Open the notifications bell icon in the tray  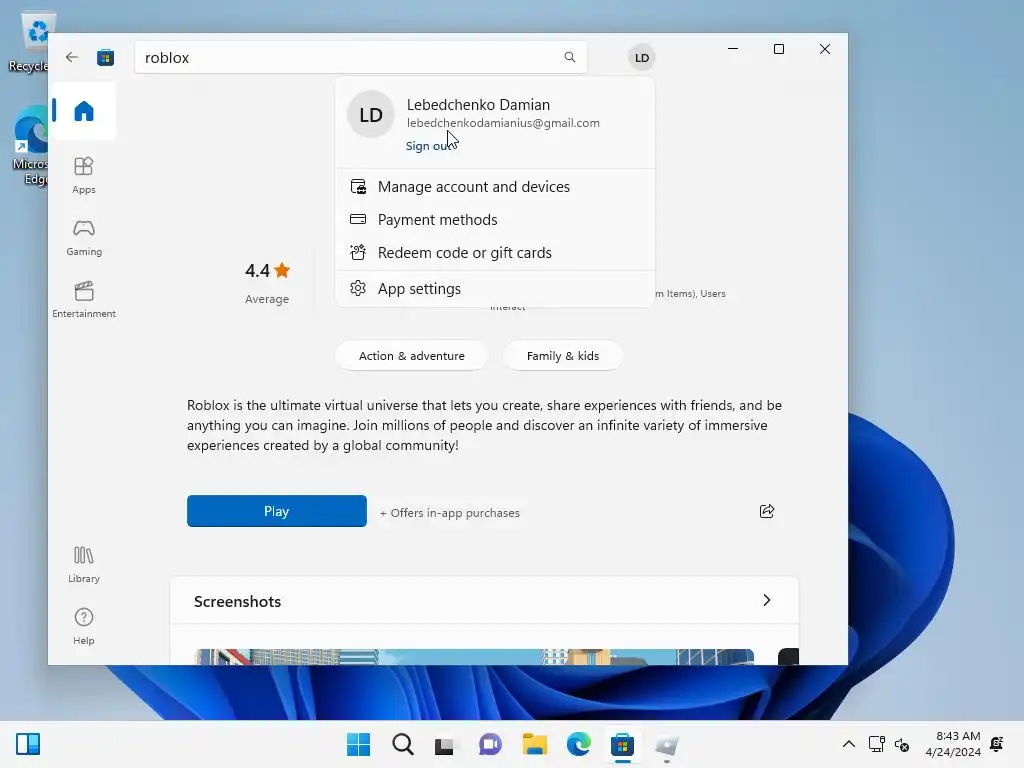(x=997, y=744)
